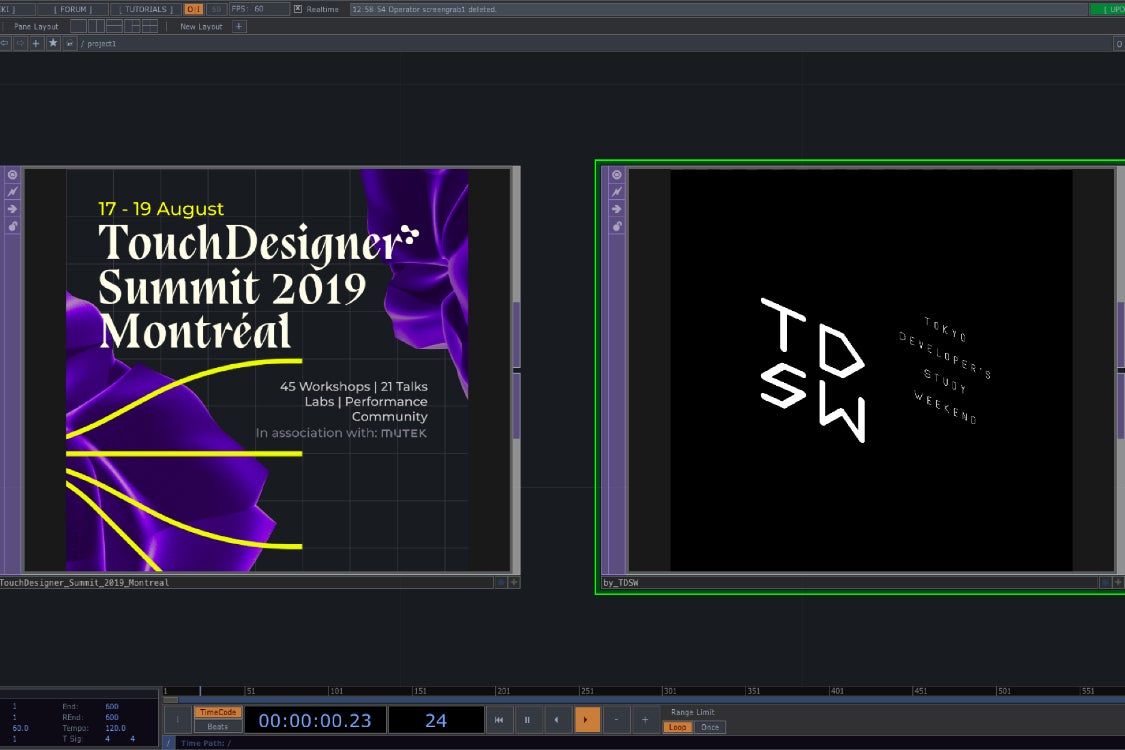This screenshot has width=1125, height=750.
Task: Expand TouchDesigner_Summit node with the plus button
Action: [514, 582]
